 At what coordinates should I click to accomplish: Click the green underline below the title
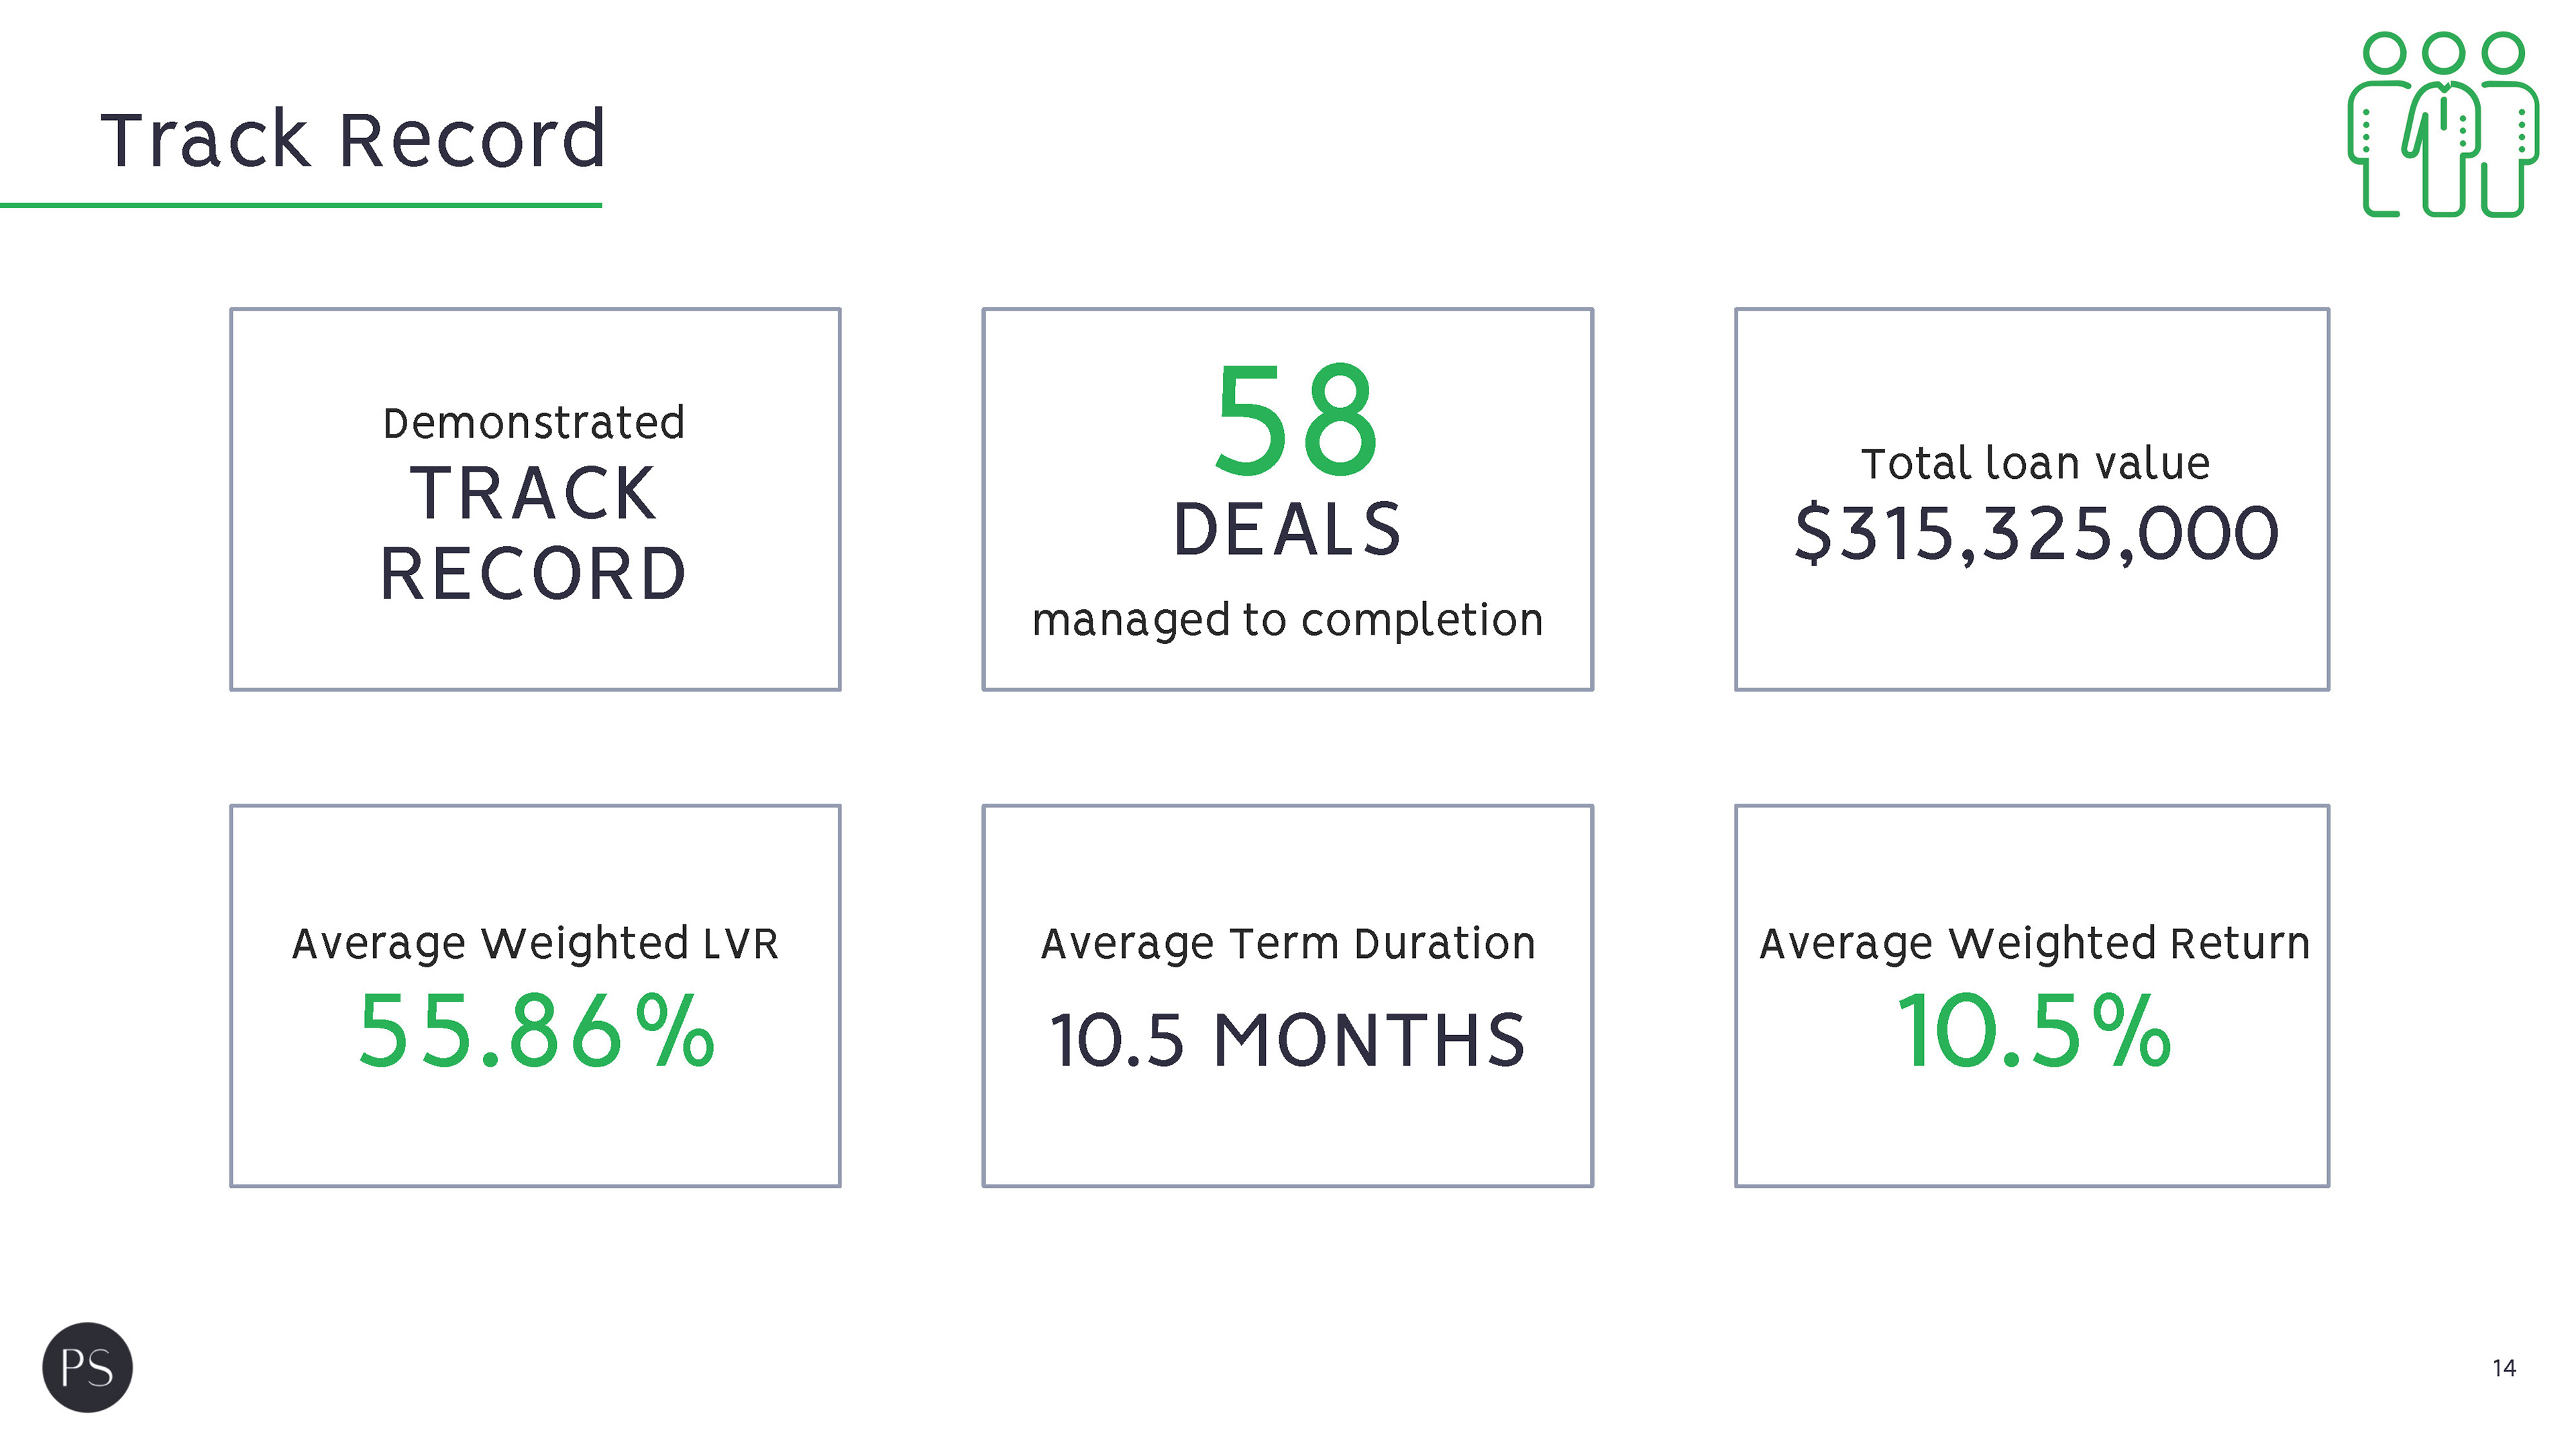coord(301,205)
